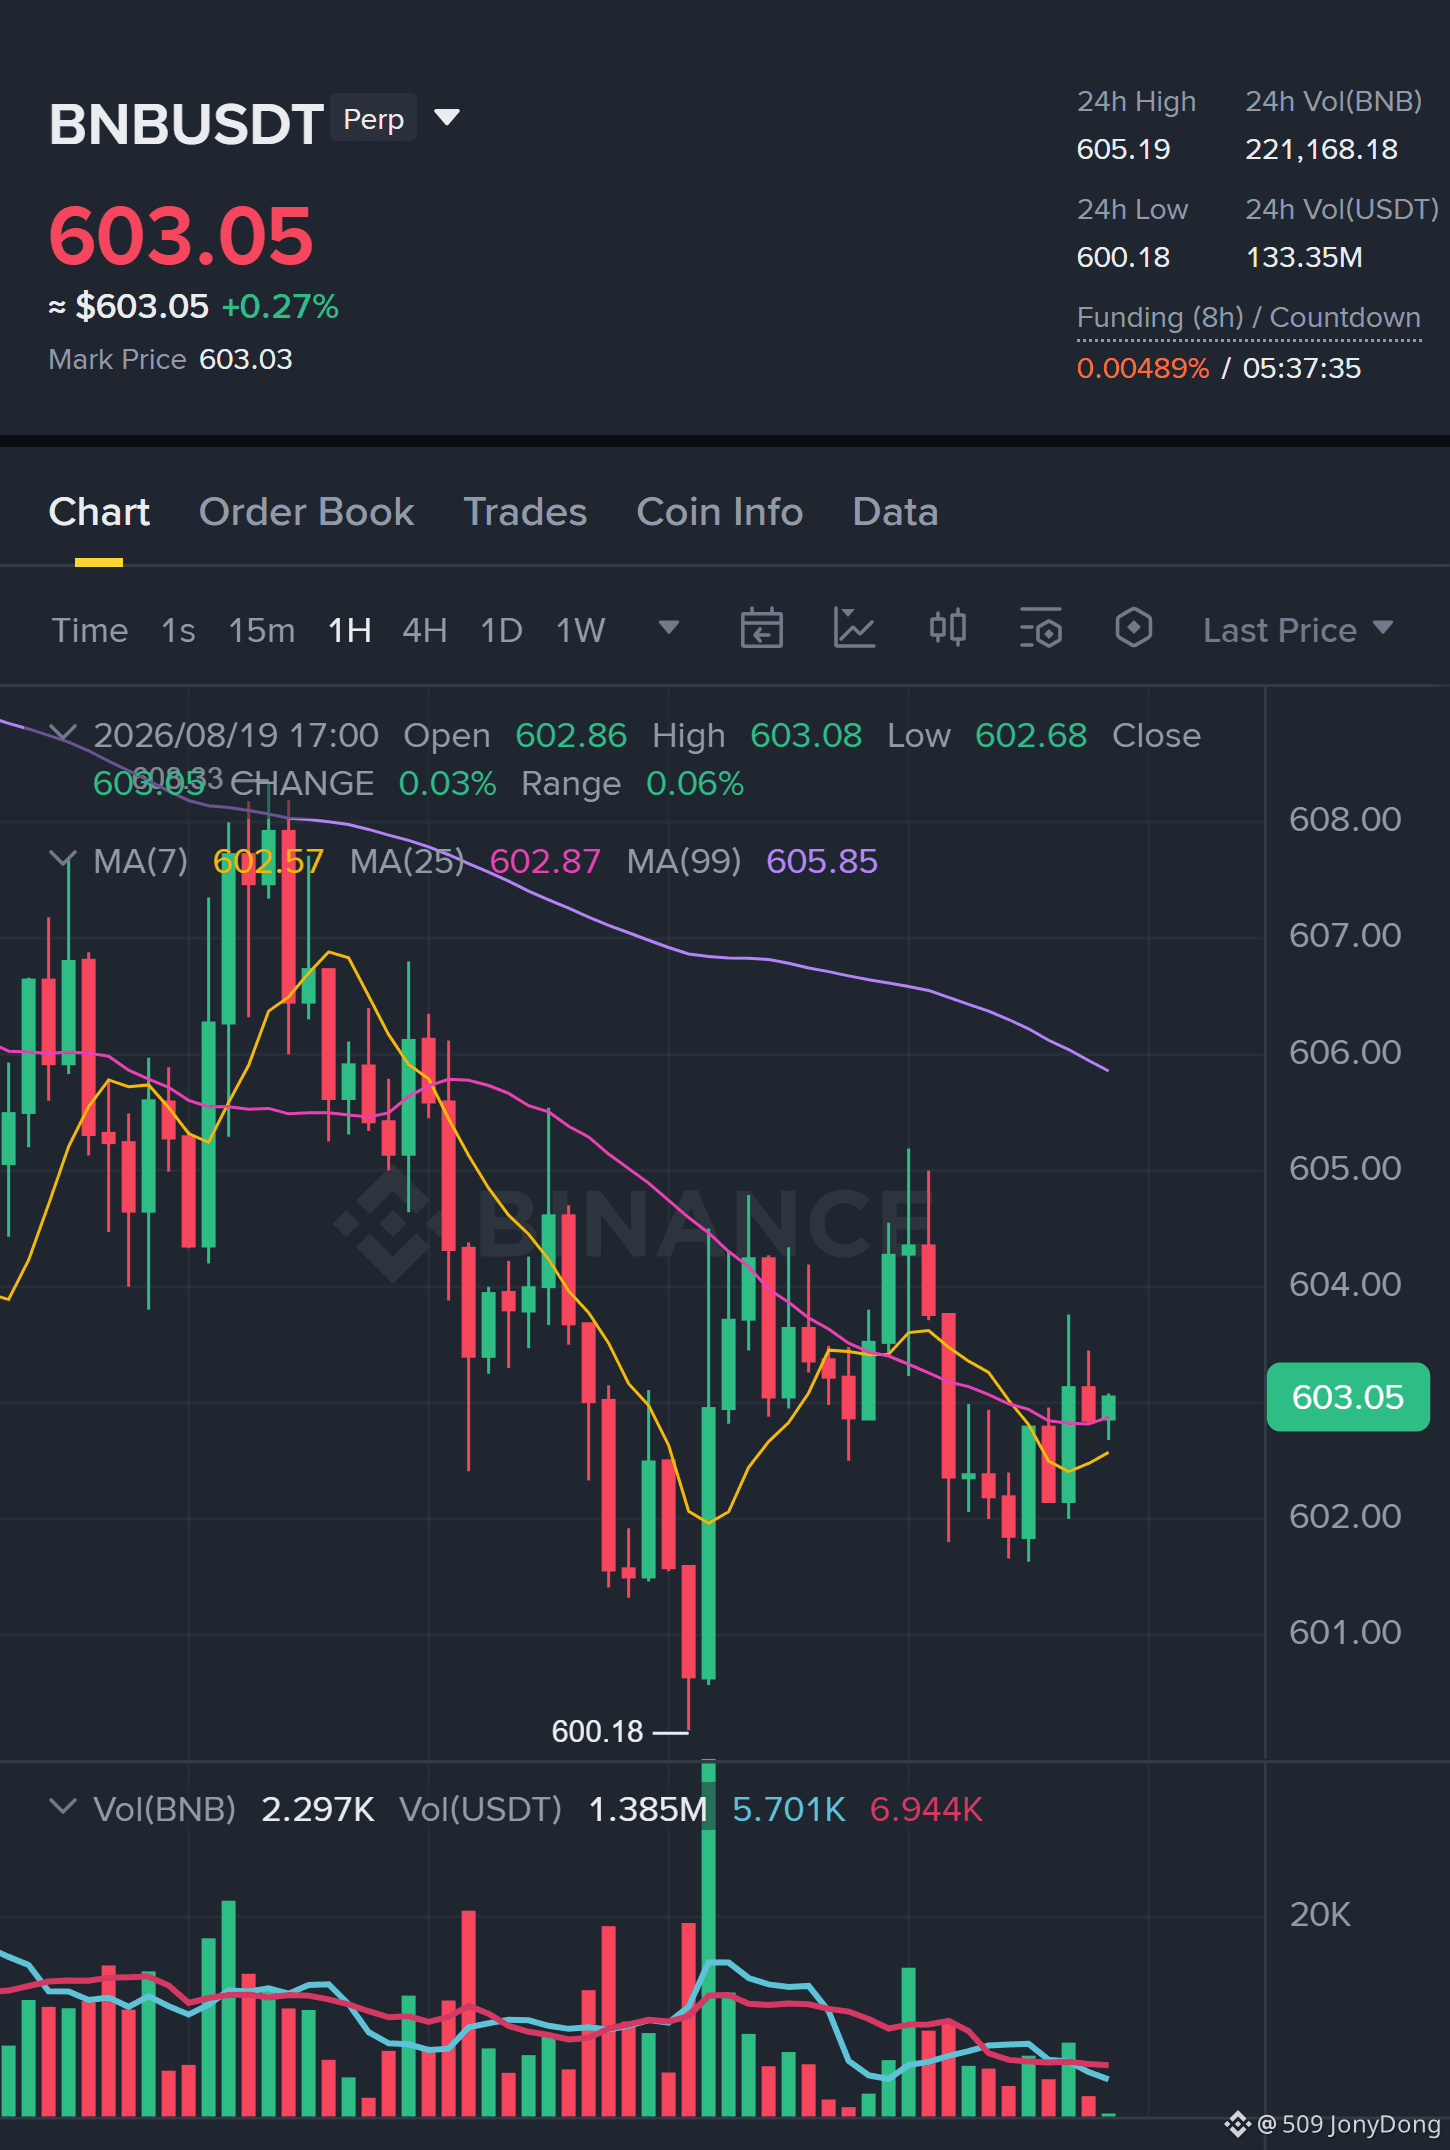The height and width of the screenshot is (2150, 1450).
Task: Expand the more time intervals dropdown
Action: [x=669, y=628]
